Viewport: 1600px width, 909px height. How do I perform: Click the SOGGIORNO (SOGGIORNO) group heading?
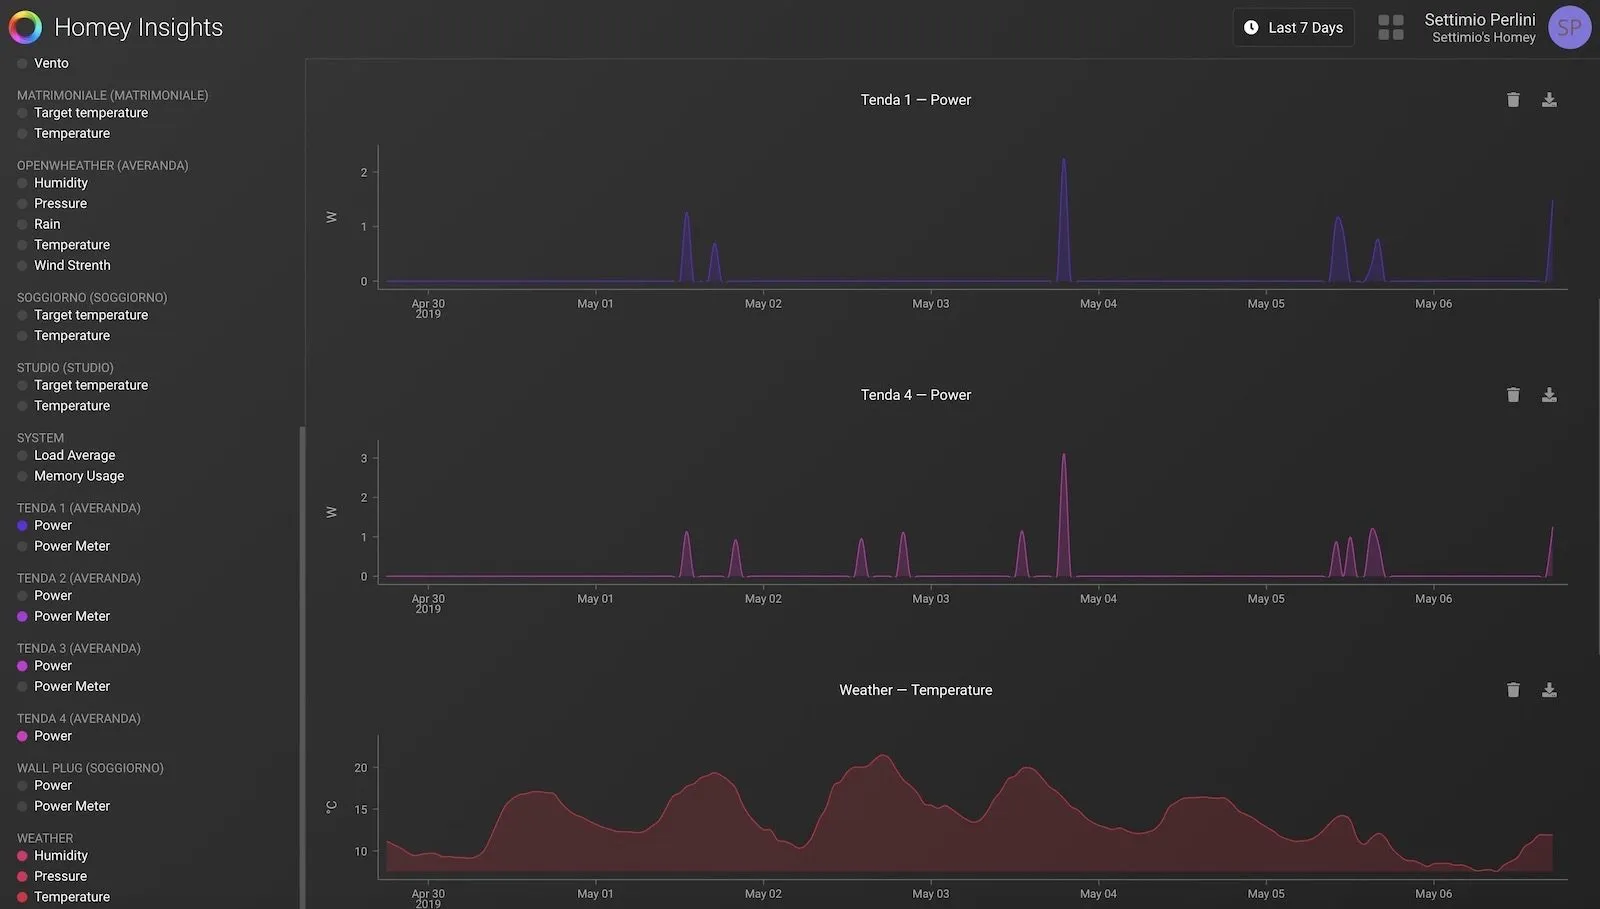pyautogui.click(x=92, y=297)
